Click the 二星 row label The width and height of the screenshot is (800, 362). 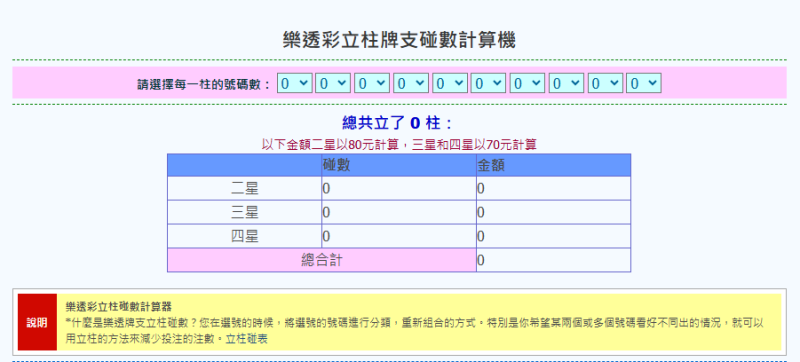pos(244,189)
